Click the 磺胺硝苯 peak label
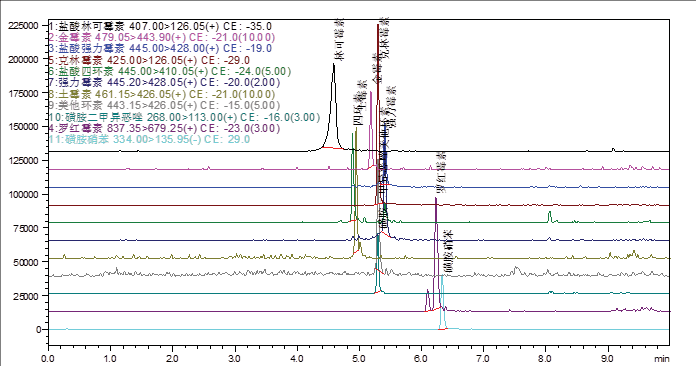 click(x=449, y=253)
